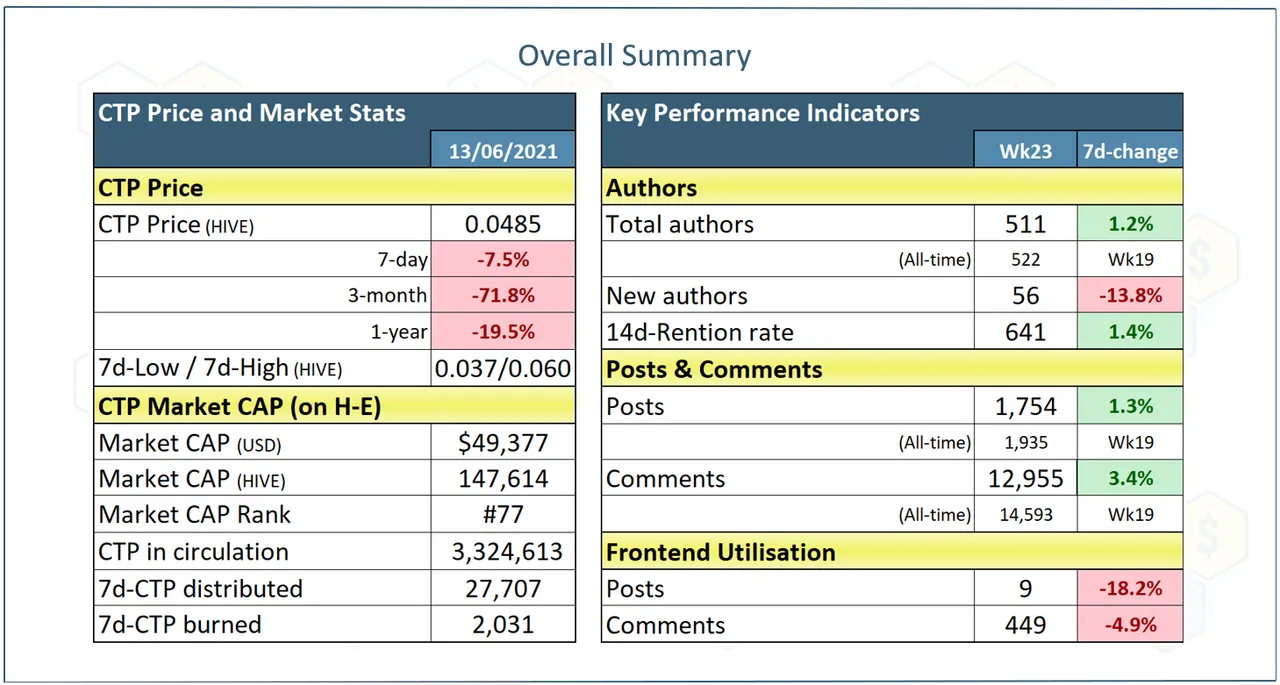Click the Comments value '12,955'

[1025, 478]
